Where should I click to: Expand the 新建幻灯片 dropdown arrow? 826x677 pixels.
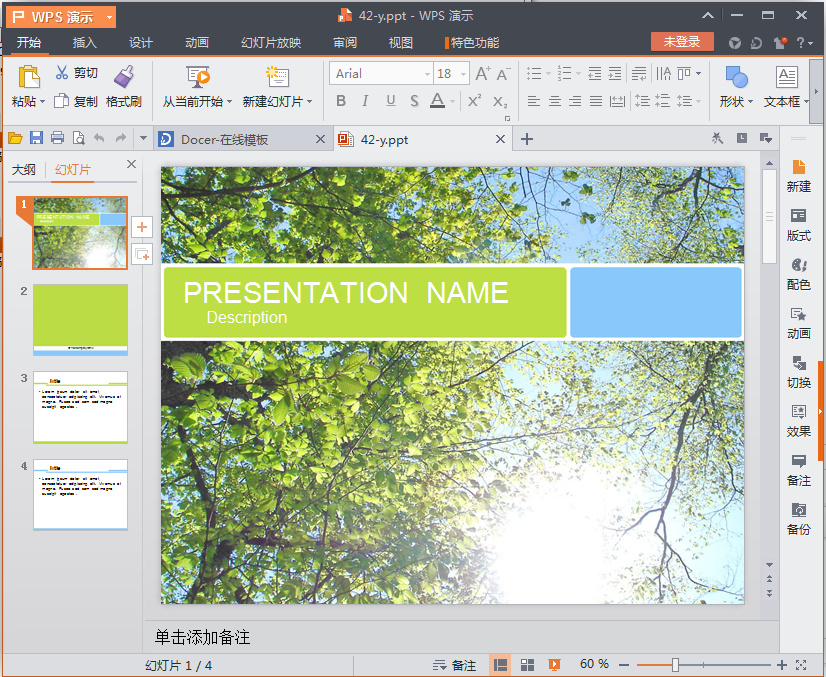coord(310,102)
